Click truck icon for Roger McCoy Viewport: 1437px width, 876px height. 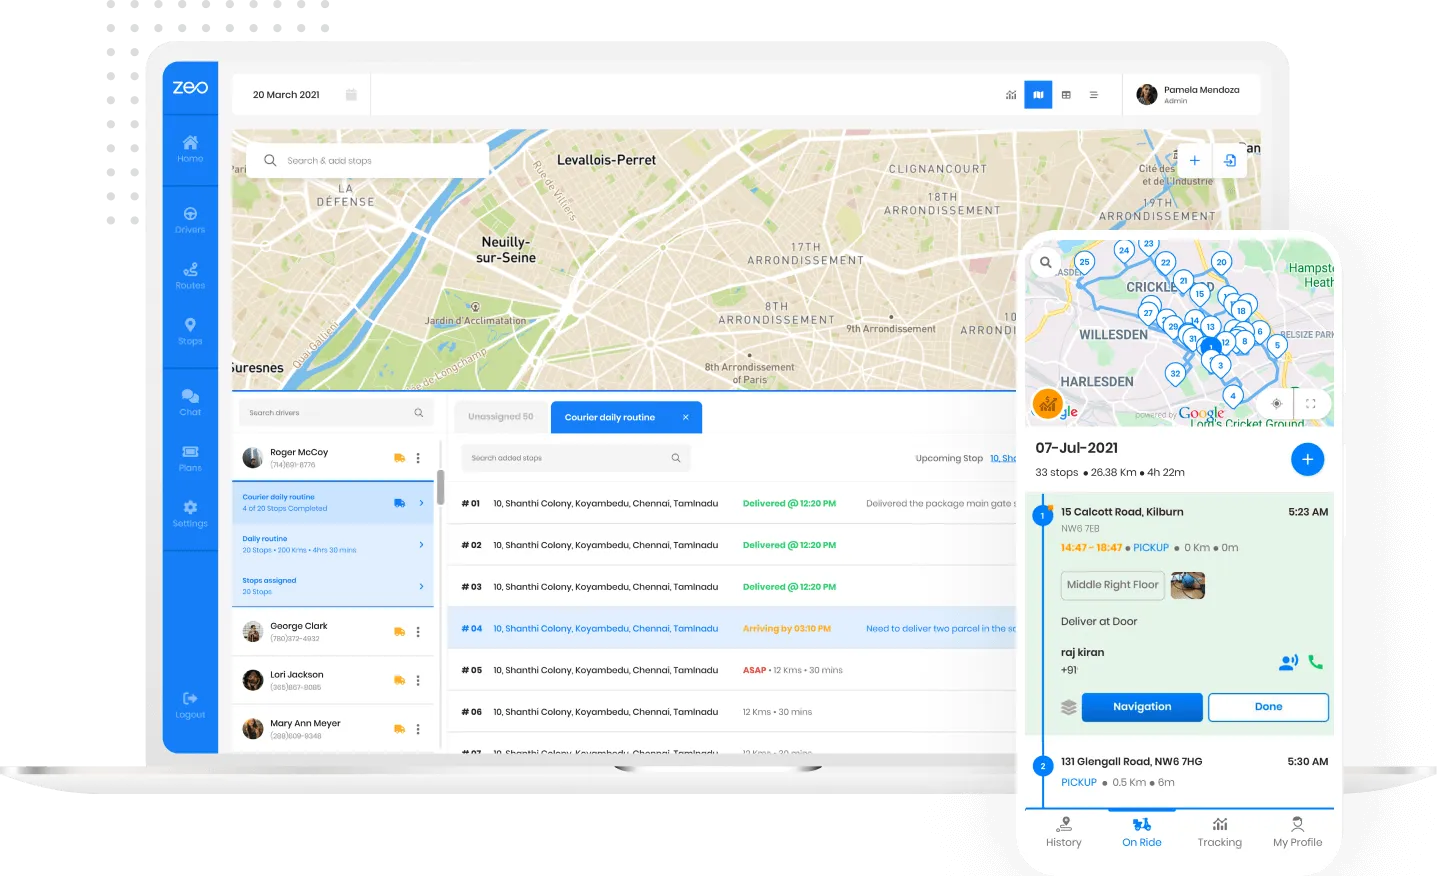tap(399, 458)
